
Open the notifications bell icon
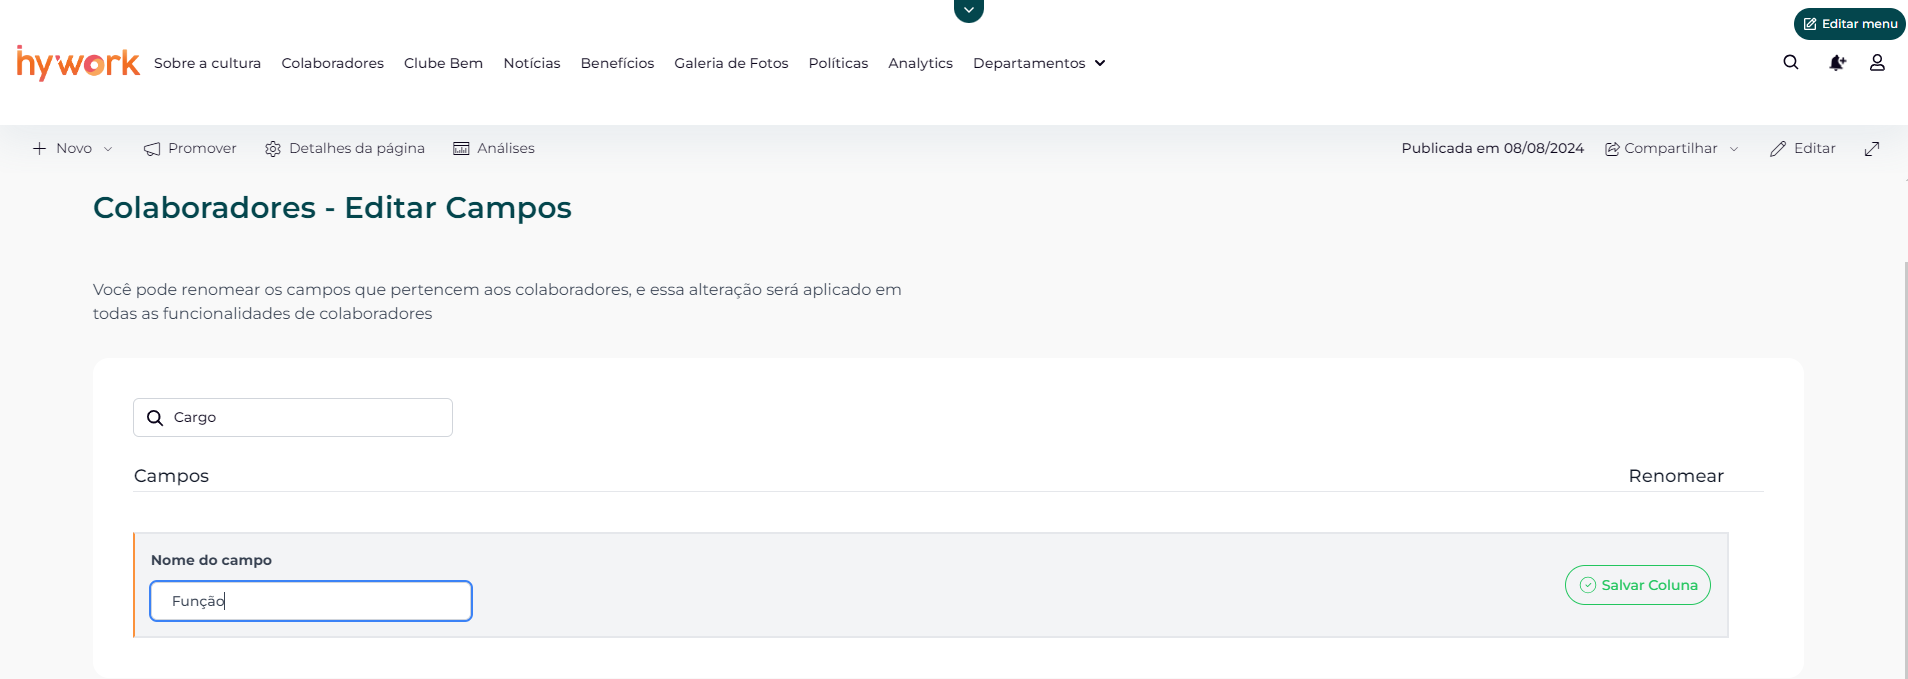pyautogui.click(x=1836, y=62)
